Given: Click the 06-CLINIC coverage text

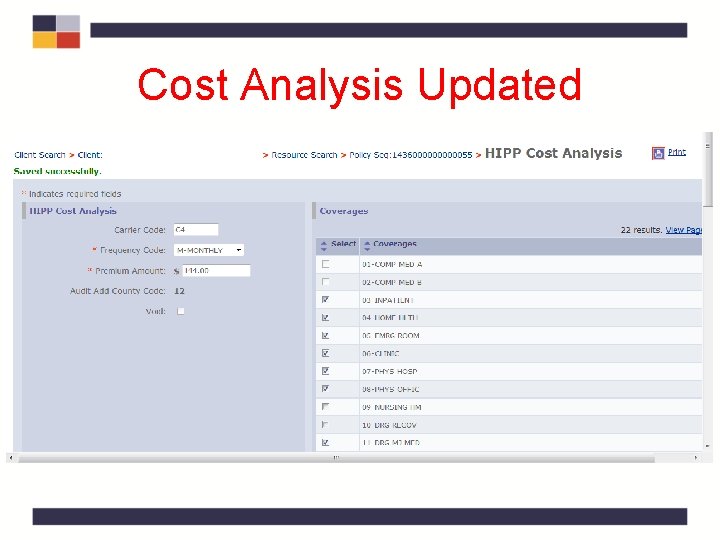Looking at the screenshot, I should (x=381, y=354).
